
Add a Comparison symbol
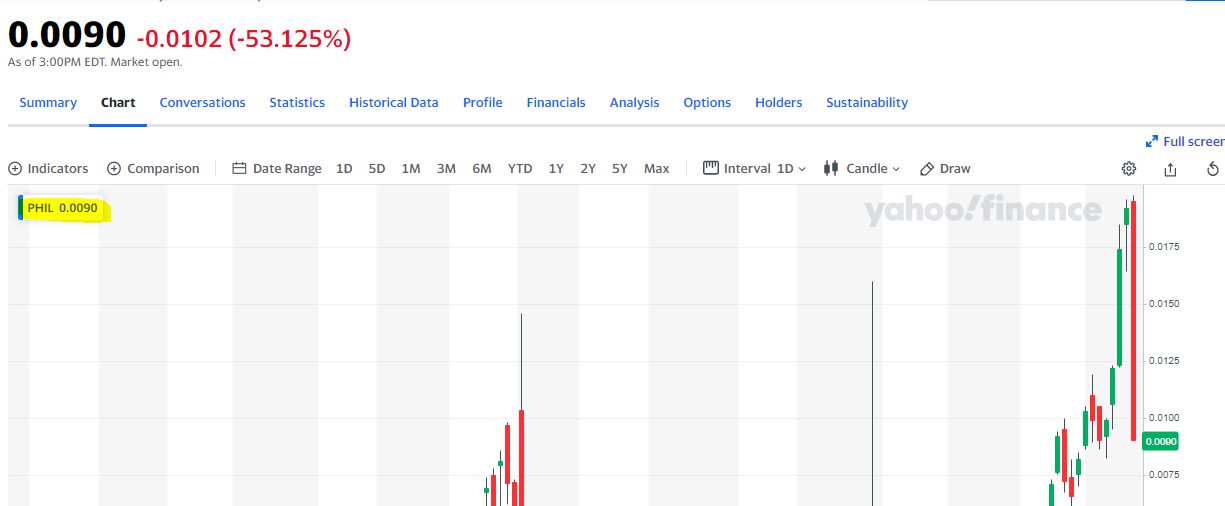153,169
